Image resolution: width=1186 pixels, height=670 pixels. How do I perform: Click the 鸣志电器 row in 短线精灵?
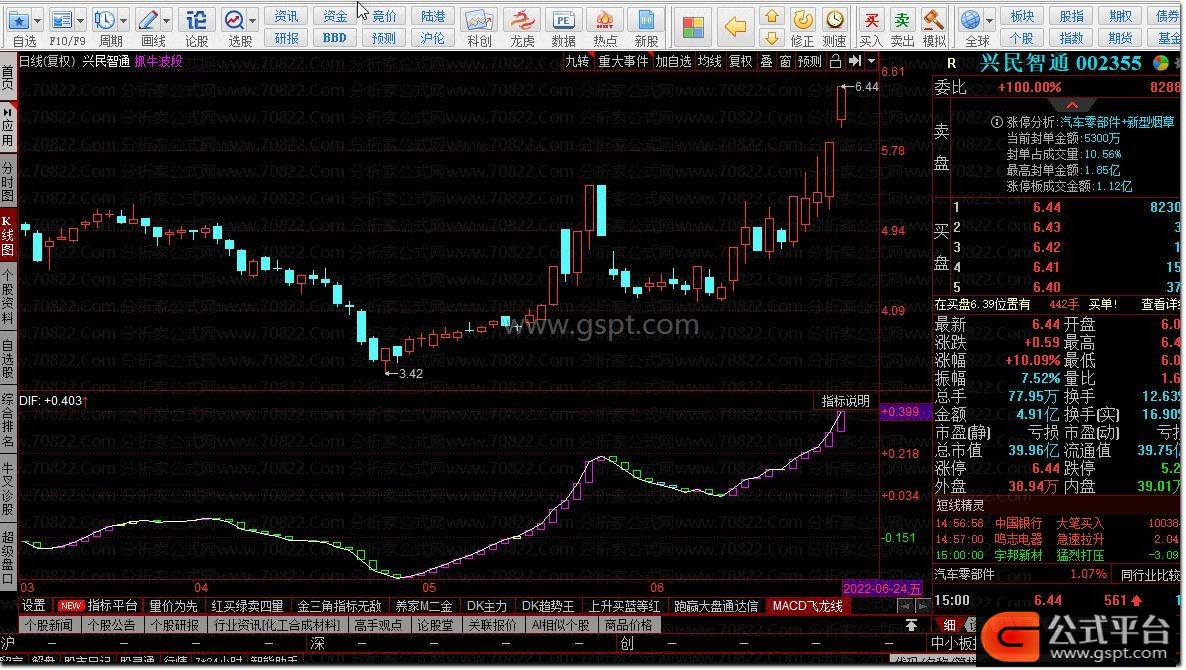1057,539
